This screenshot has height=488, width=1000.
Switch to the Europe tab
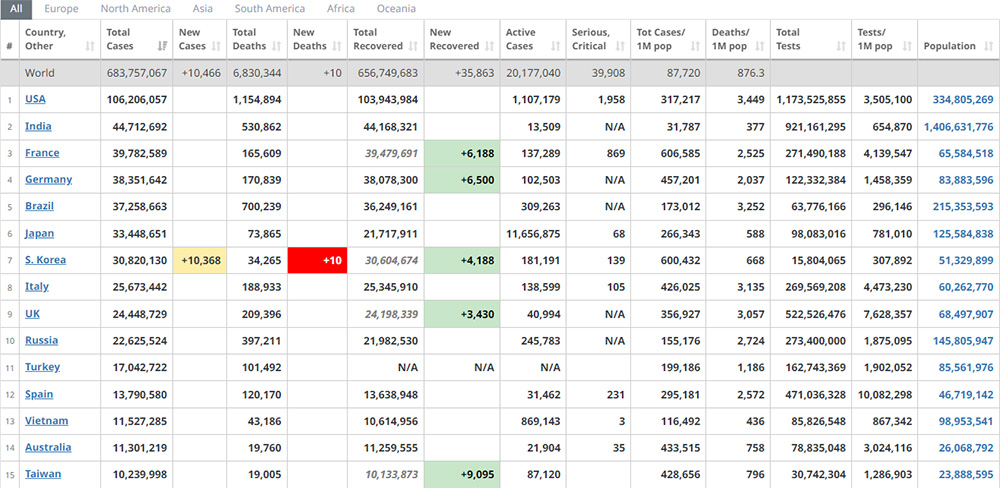click(x=62, y=9)
